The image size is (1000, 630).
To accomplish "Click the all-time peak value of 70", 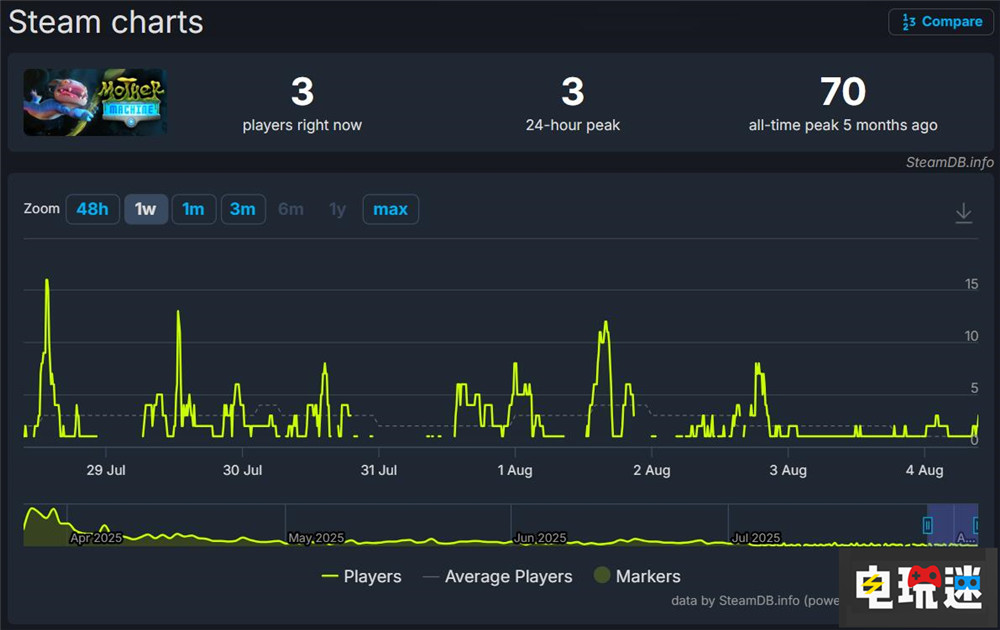I will pyautogui.click(x=842, y=92).
